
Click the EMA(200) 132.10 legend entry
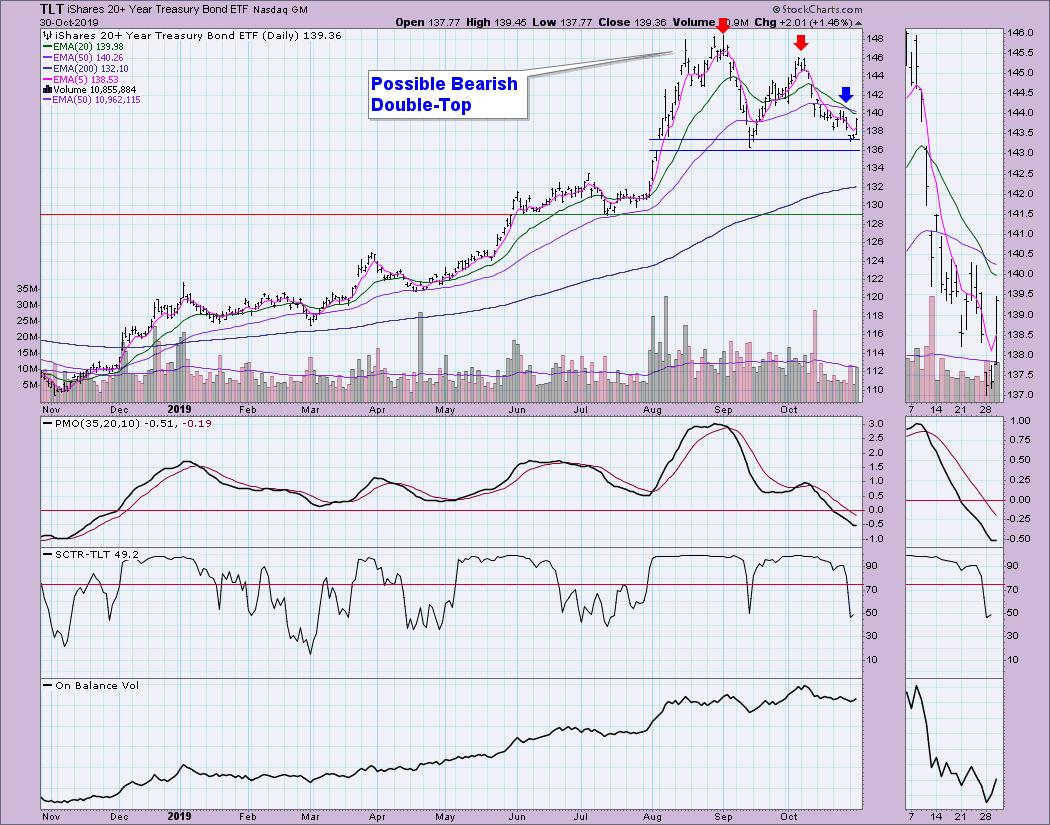click(86, 69)
